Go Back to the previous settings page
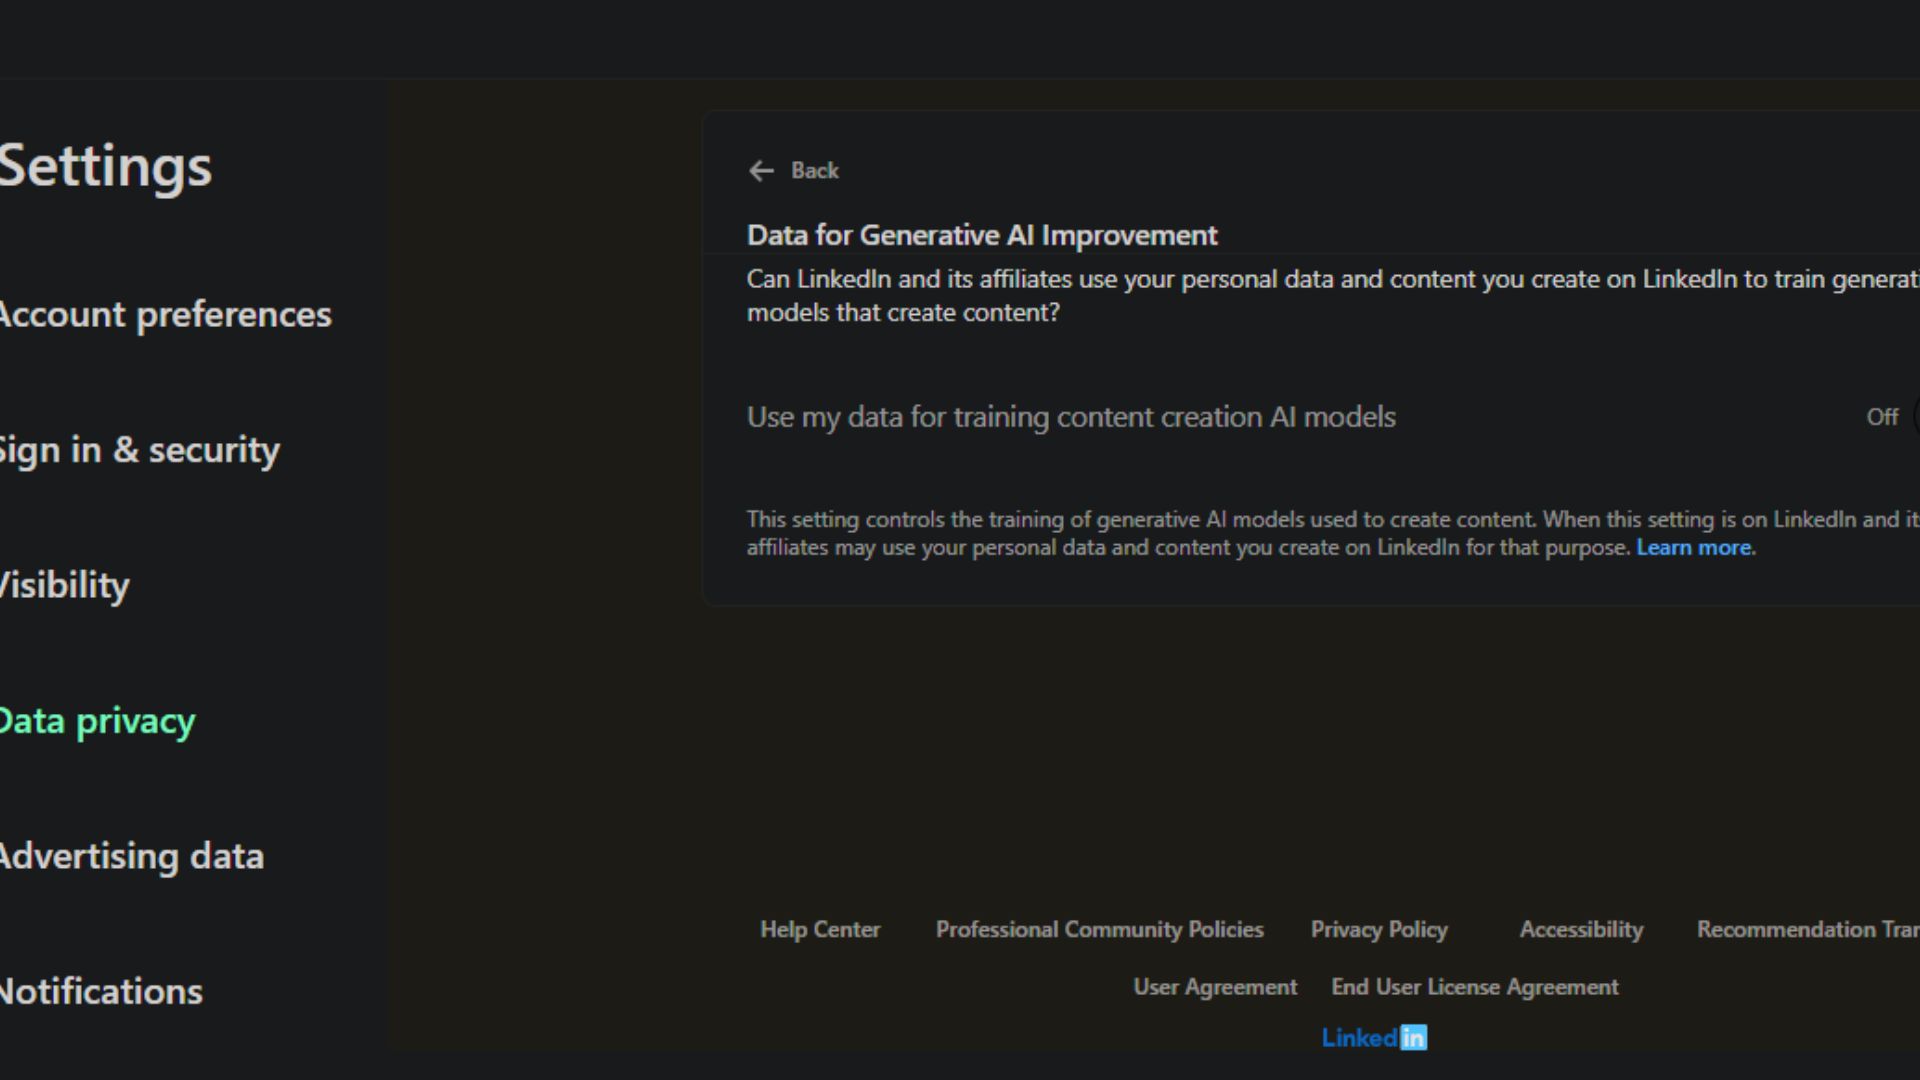 (x=794, y=171)
